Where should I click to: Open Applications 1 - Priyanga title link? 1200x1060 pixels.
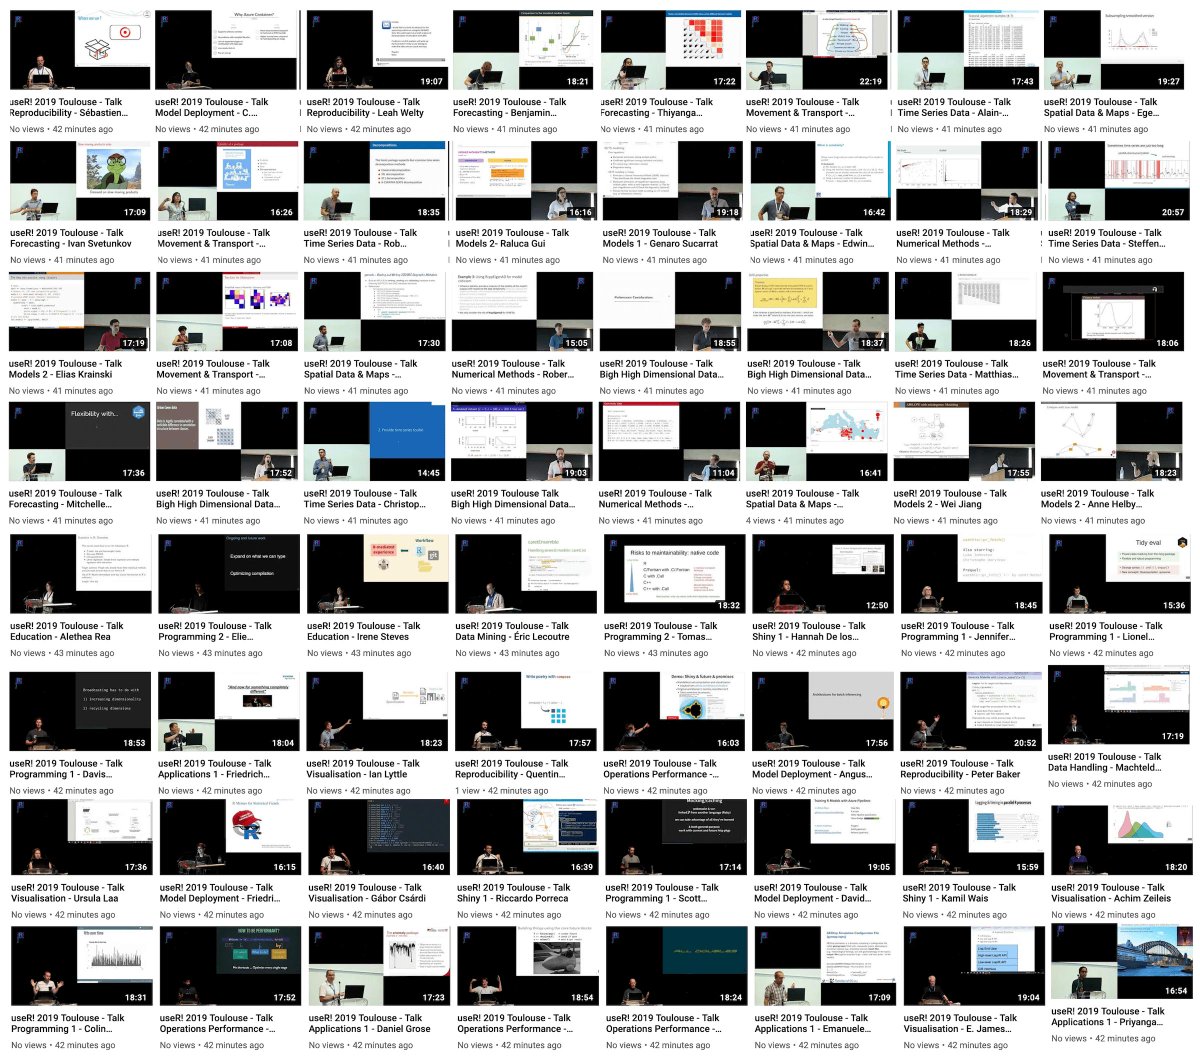[x=1108, y=1016]
